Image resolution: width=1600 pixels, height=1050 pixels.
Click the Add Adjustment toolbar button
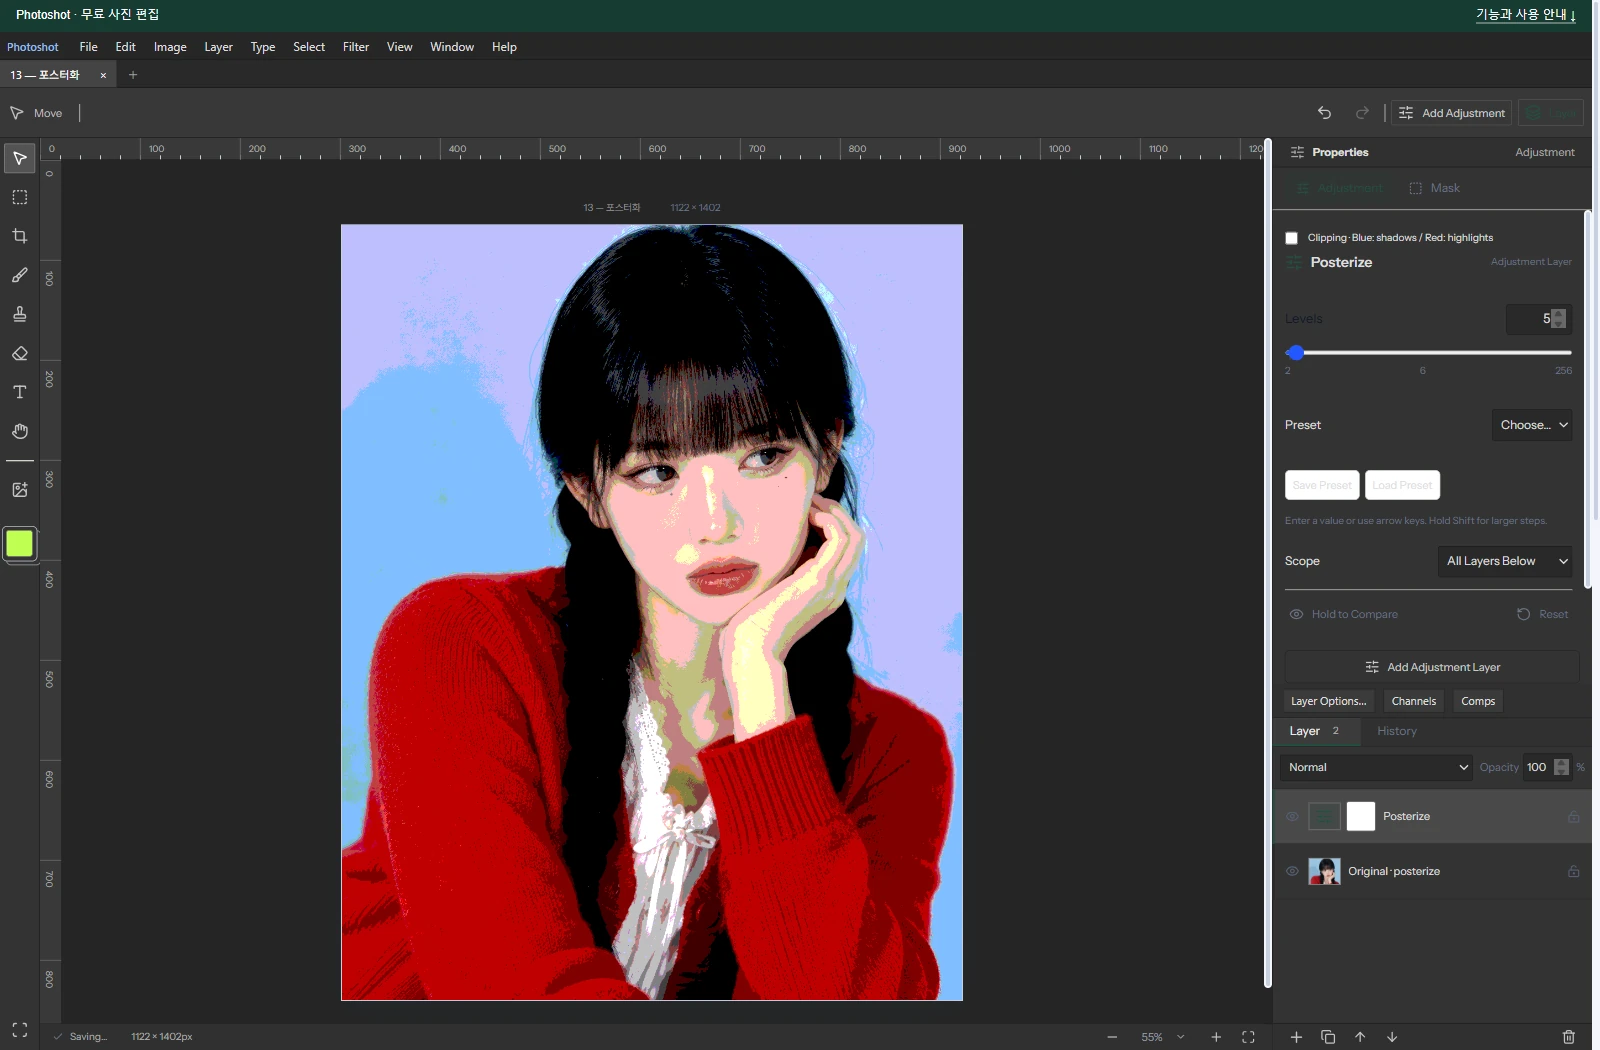click(x=1452, y=113)
